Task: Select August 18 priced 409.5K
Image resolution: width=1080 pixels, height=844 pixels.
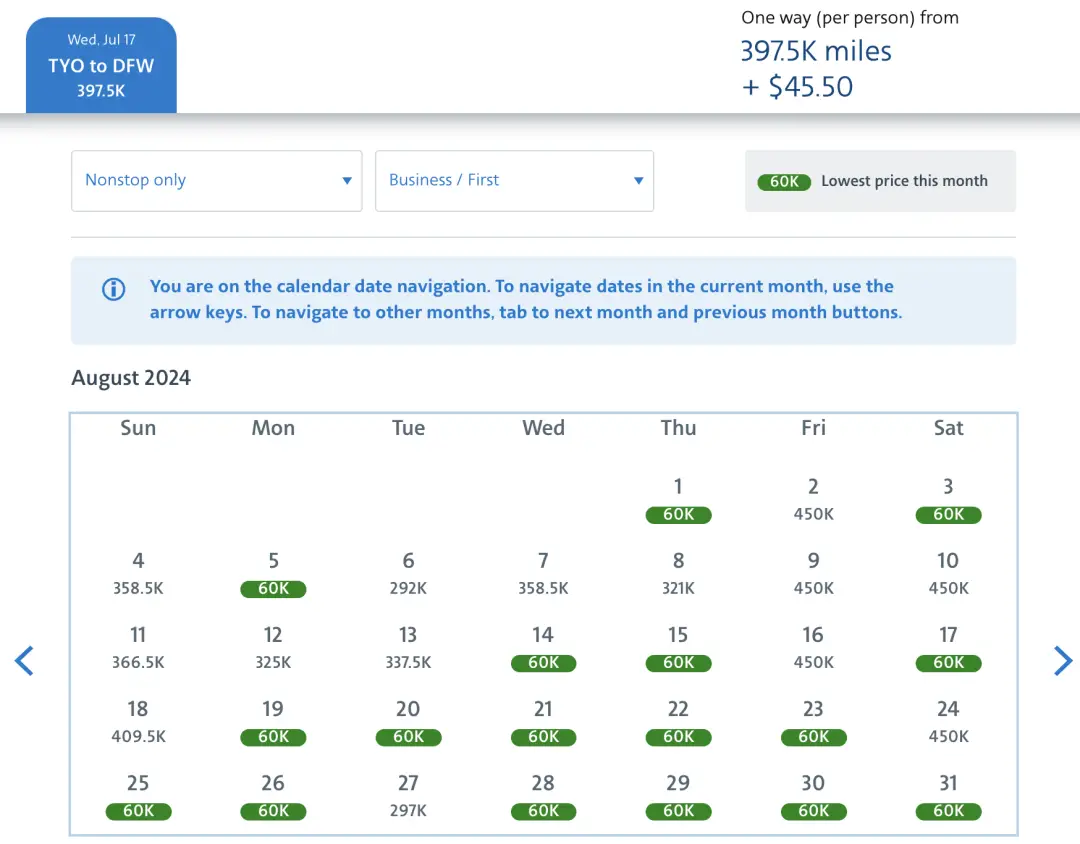Action: point(138,722)
